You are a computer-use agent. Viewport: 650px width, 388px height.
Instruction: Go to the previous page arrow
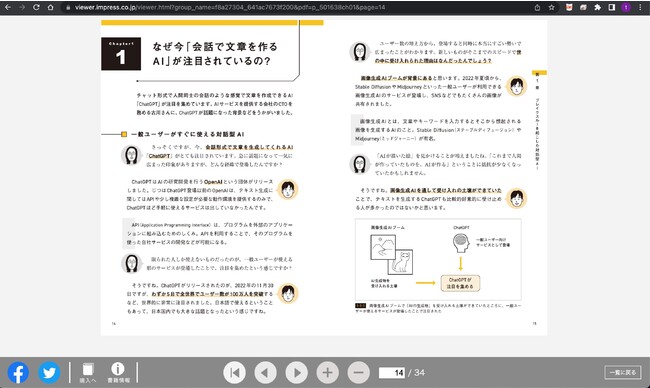pyautogui.click(x=265, y=373)
